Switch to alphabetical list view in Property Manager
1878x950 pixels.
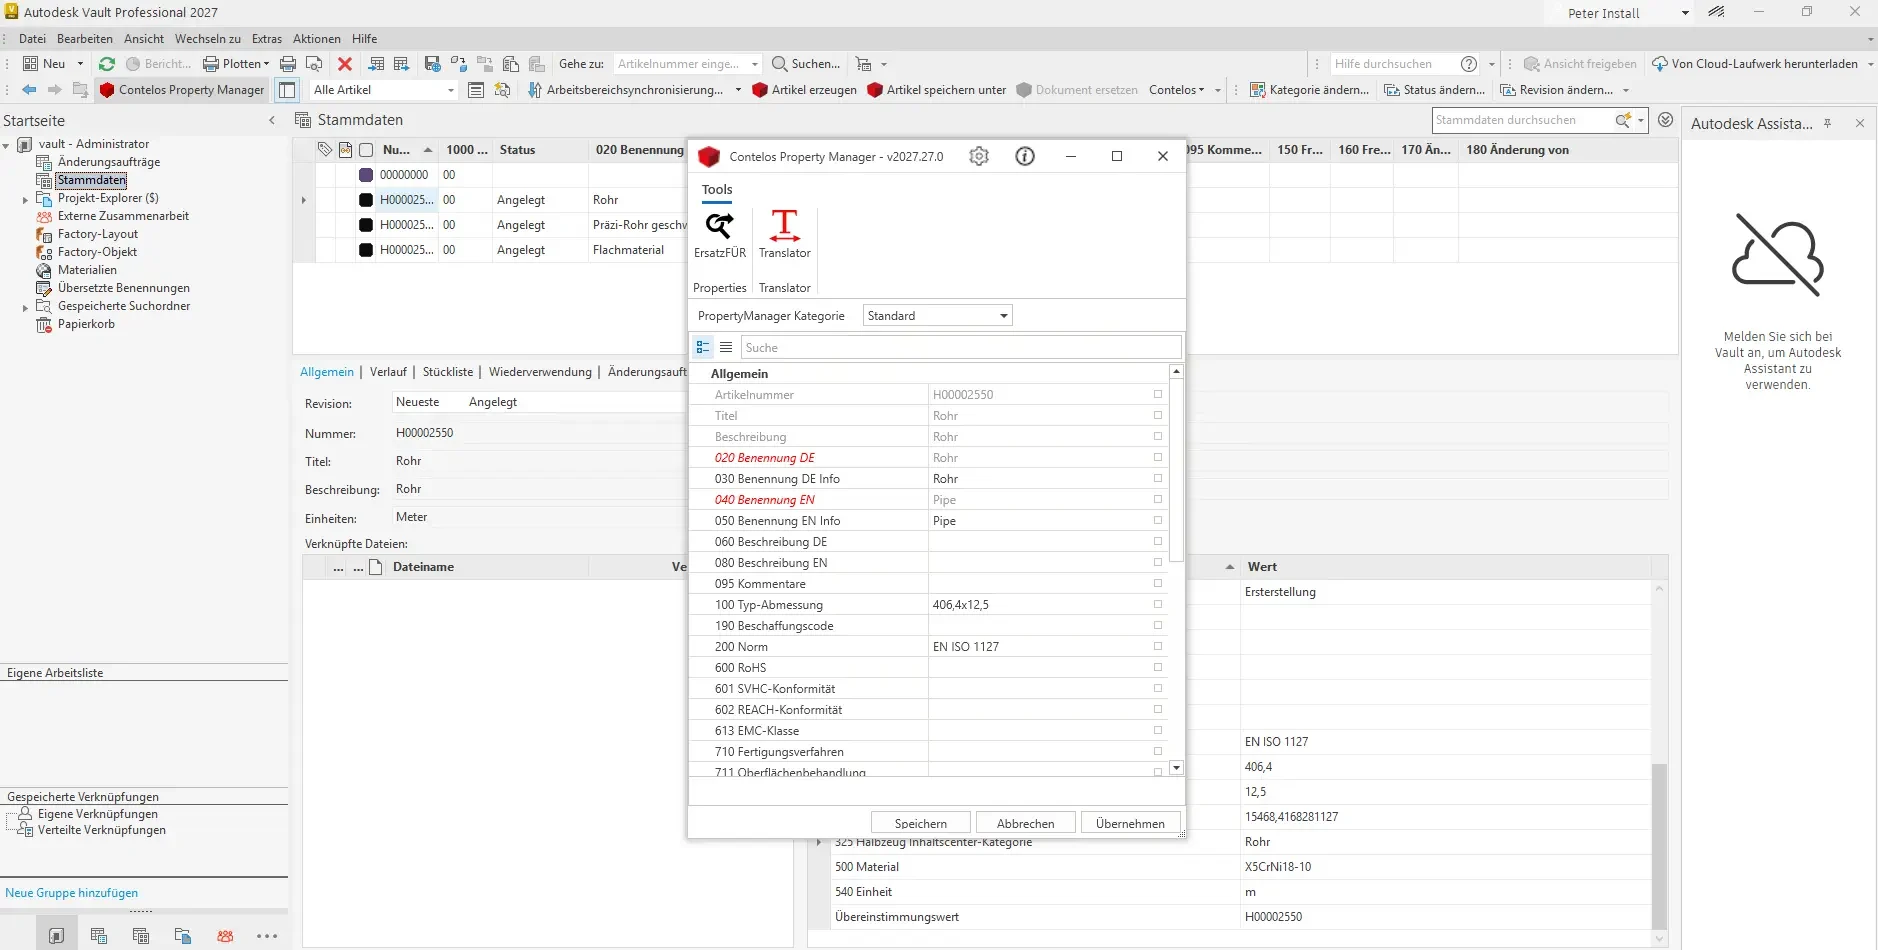726,347
